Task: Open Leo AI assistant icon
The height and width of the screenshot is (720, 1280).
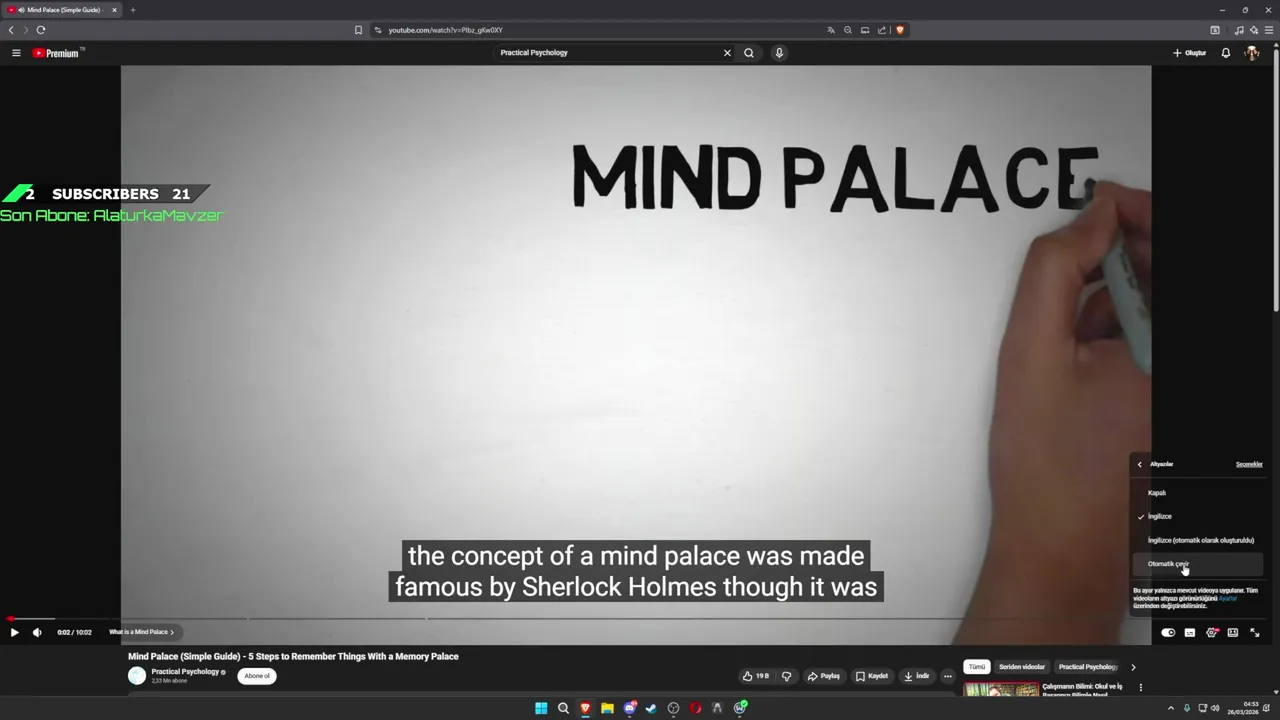Action: [1253, 30]
